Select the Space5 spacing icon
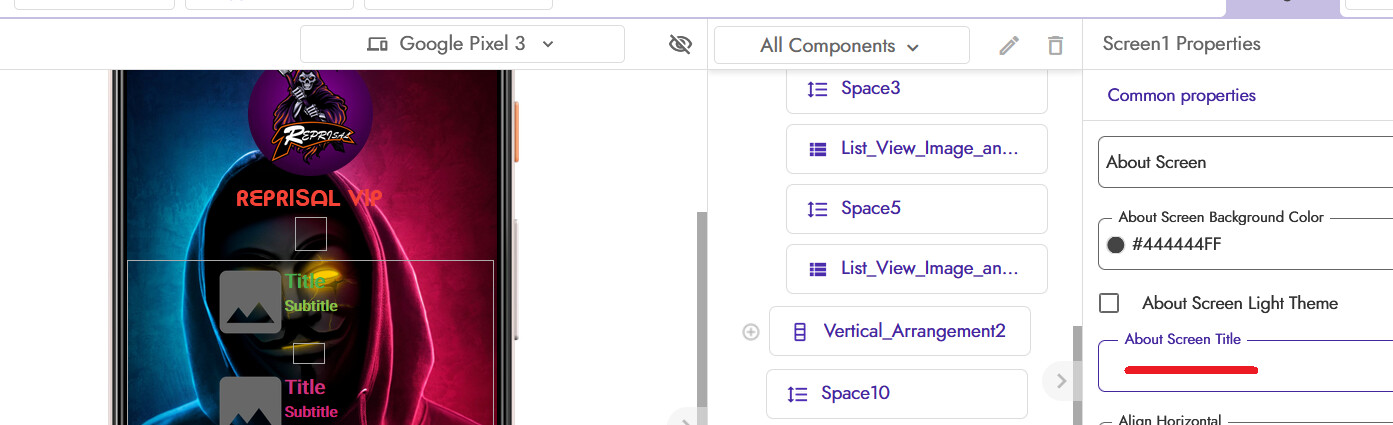1393x425 pixels. click(x=818, y=209)
